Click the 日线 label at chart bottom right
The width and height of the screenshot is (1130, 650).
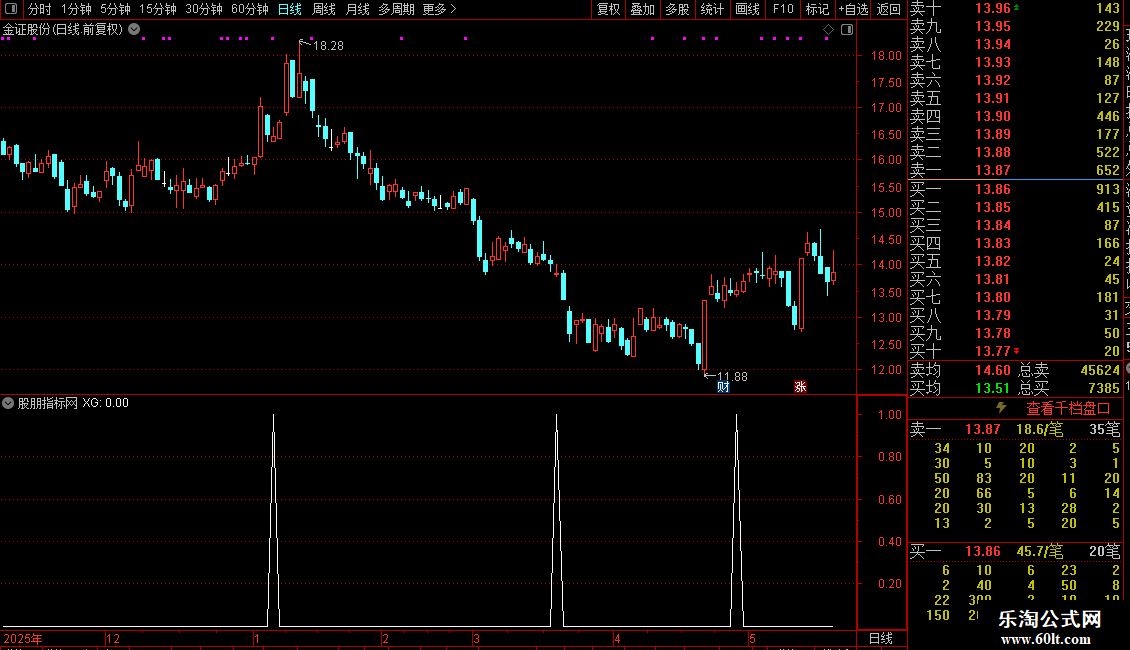tap(881, 638)
